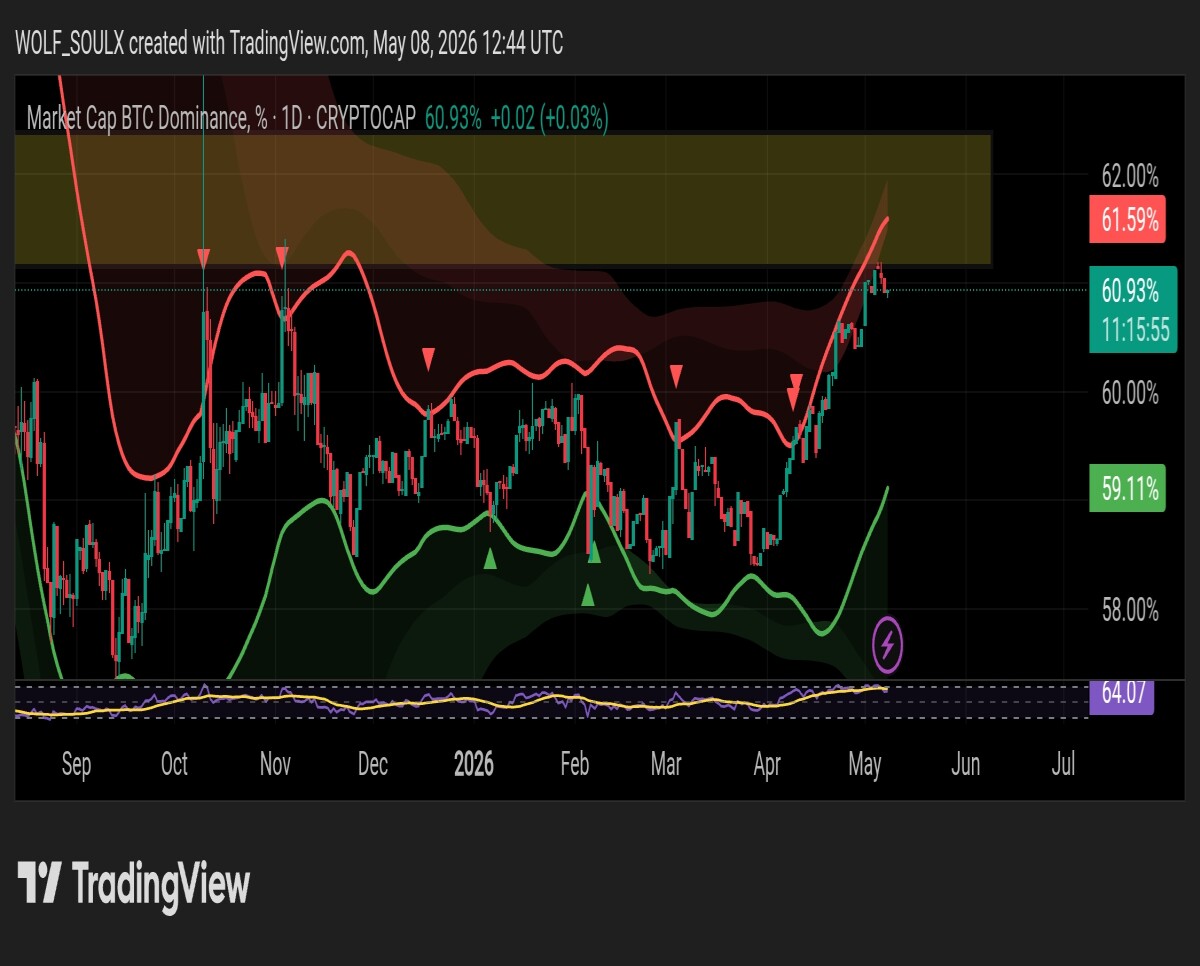1200x966 pixels.
Task: Select the red down-arrow signal above the November peak
Action: pyautogui.click(x=282, y=257)
